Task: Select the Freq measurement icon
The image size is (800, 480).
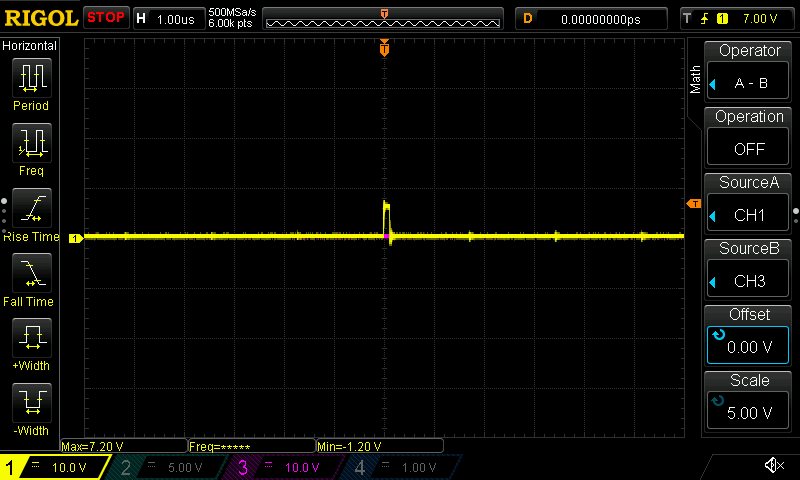Action: [x=32, y=143]
